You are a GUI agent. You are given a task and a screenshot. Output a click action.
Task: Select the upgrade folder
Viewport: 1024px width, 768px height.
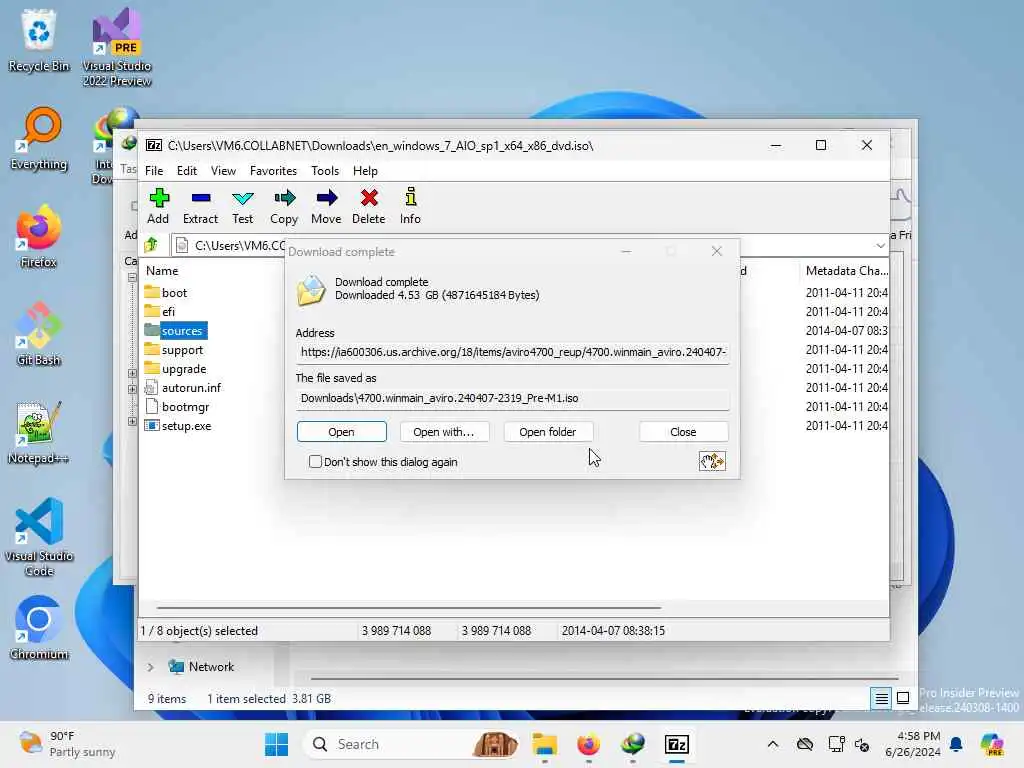pyautogui.click(x=175, y=368)
